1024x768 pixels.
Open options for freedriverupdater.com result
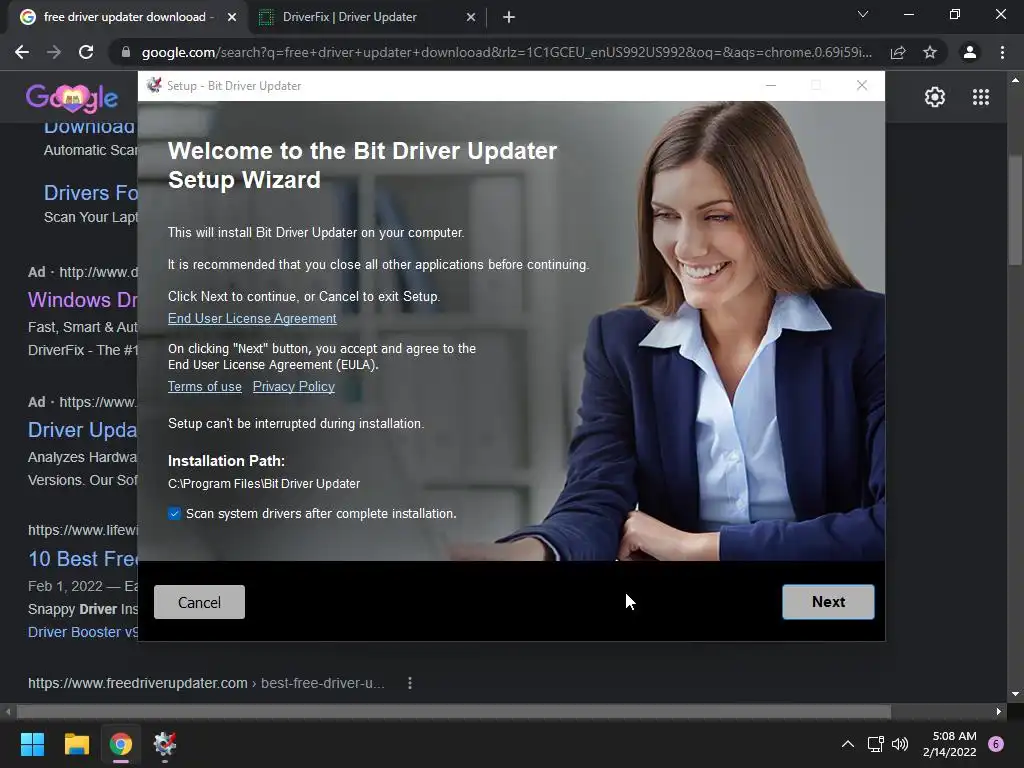(x=409, y=683)
